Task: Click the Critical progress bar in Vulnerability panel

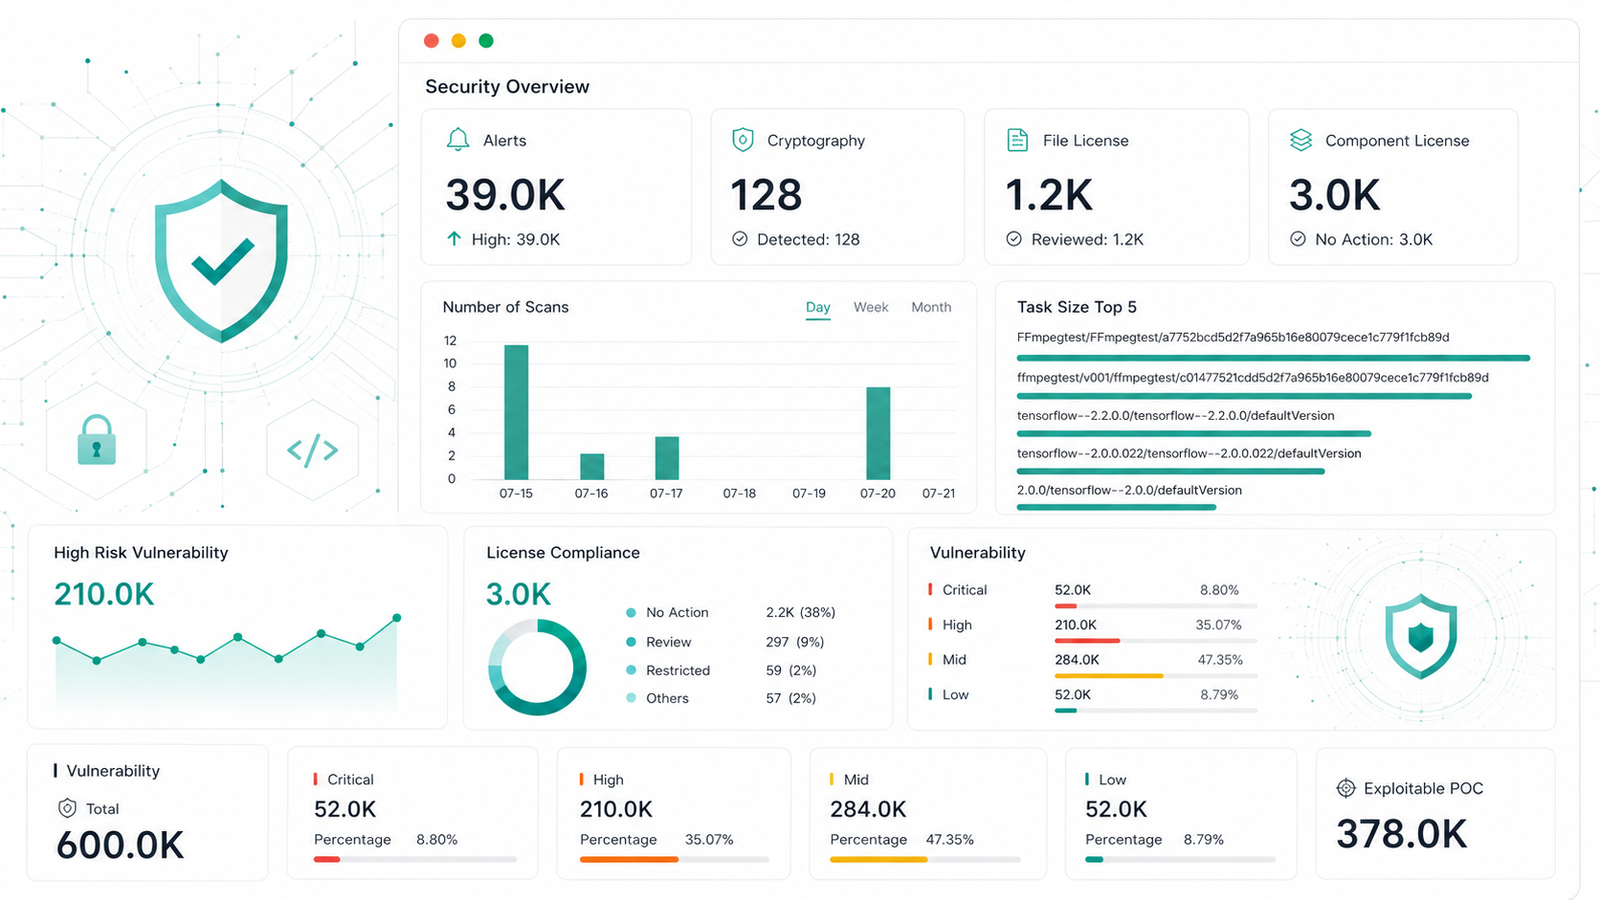Action: (1155, 606)
